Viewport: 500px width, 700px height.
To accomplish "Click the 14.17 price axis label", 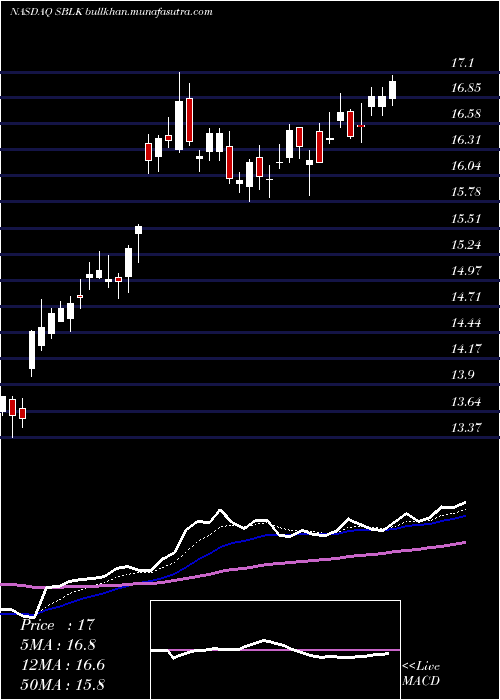I will point(465,348).
